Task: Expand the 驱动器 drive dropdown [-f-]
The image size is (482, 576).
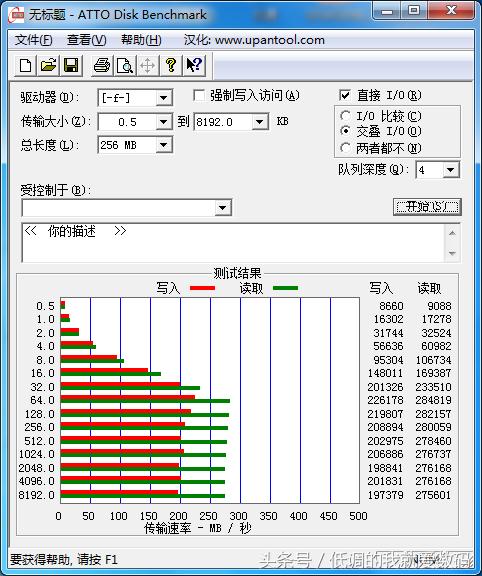Action: tap(163, 98)
